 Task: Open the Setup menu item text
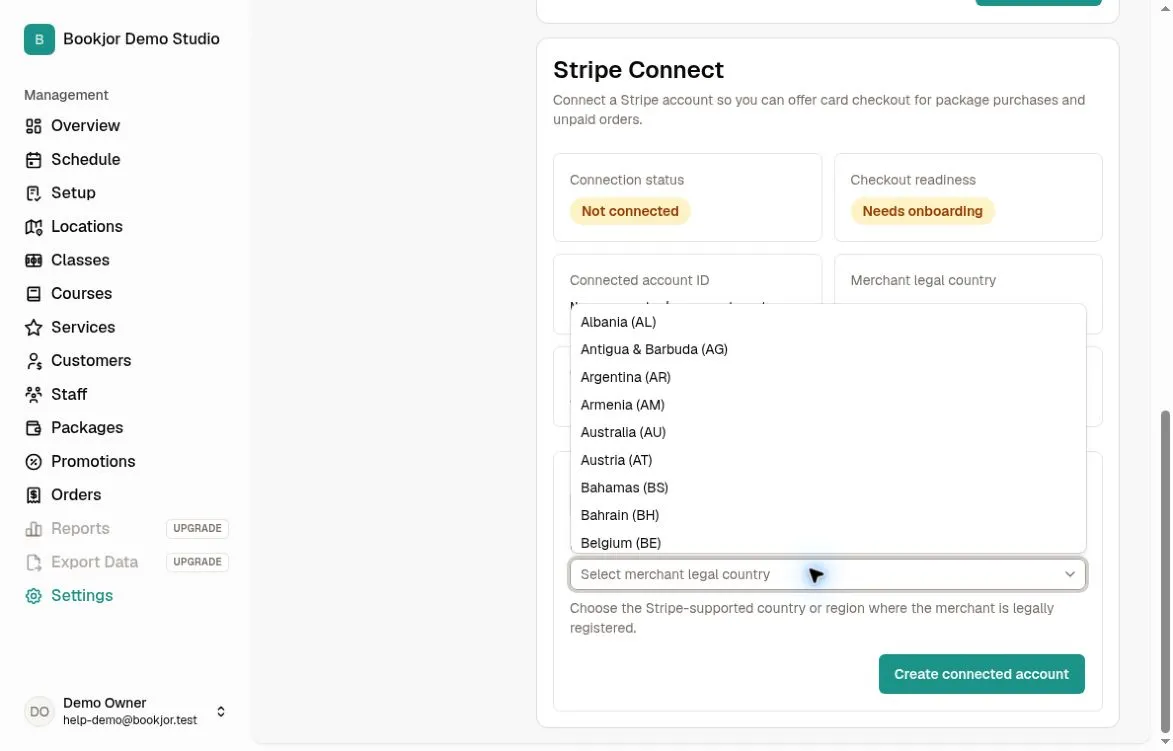coord(73,193)
